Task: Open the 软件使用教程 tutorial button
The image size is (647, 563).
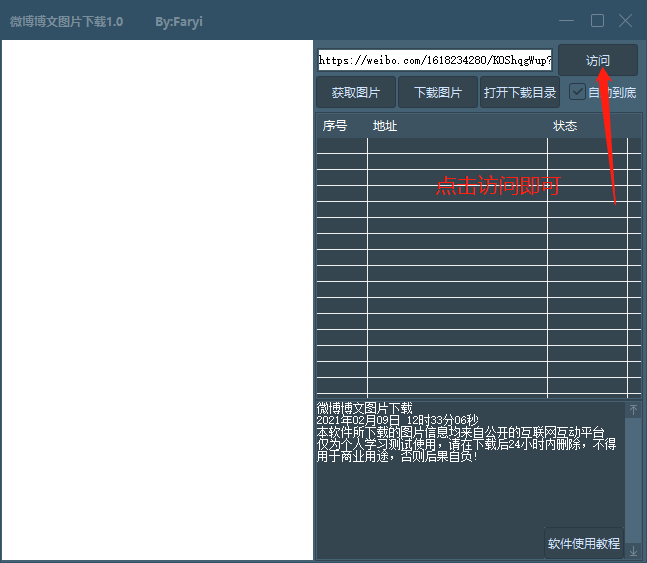Action: [x=583, y=543]
